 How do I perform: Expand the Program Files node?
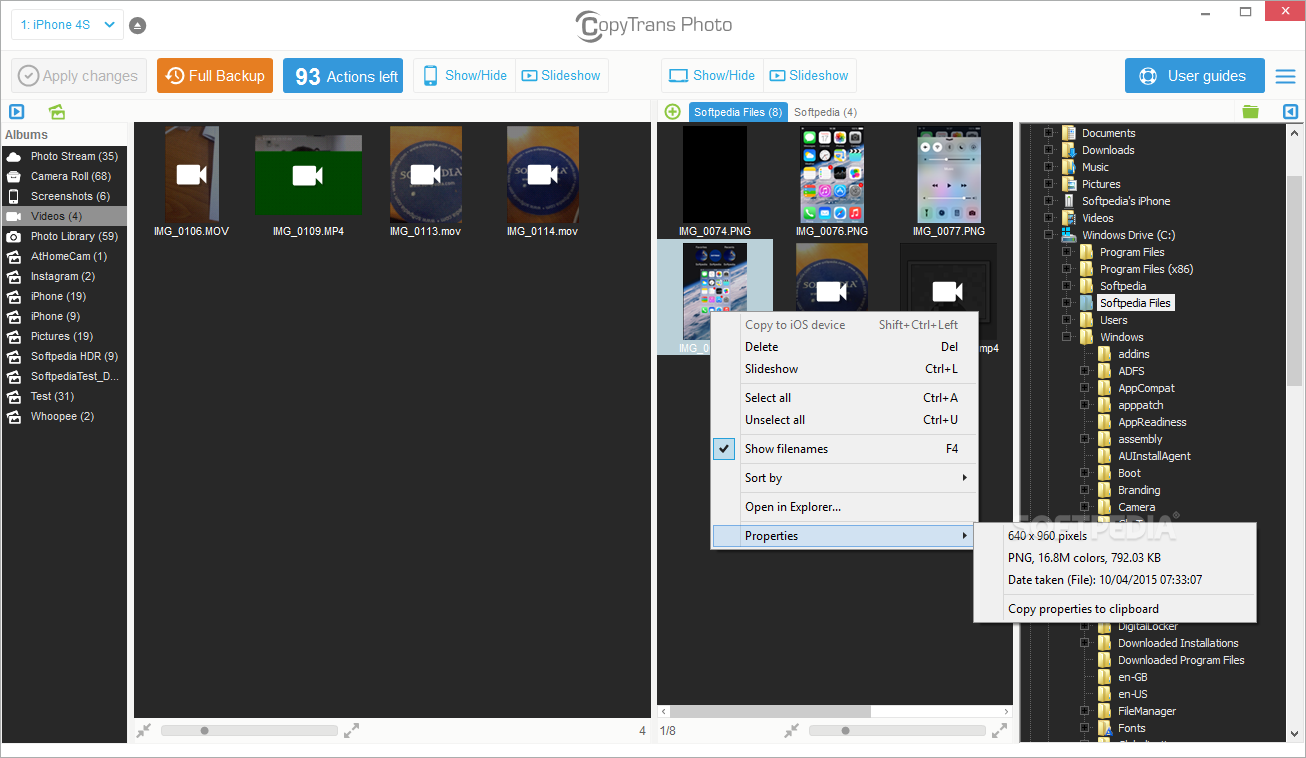pos(1067,252)
